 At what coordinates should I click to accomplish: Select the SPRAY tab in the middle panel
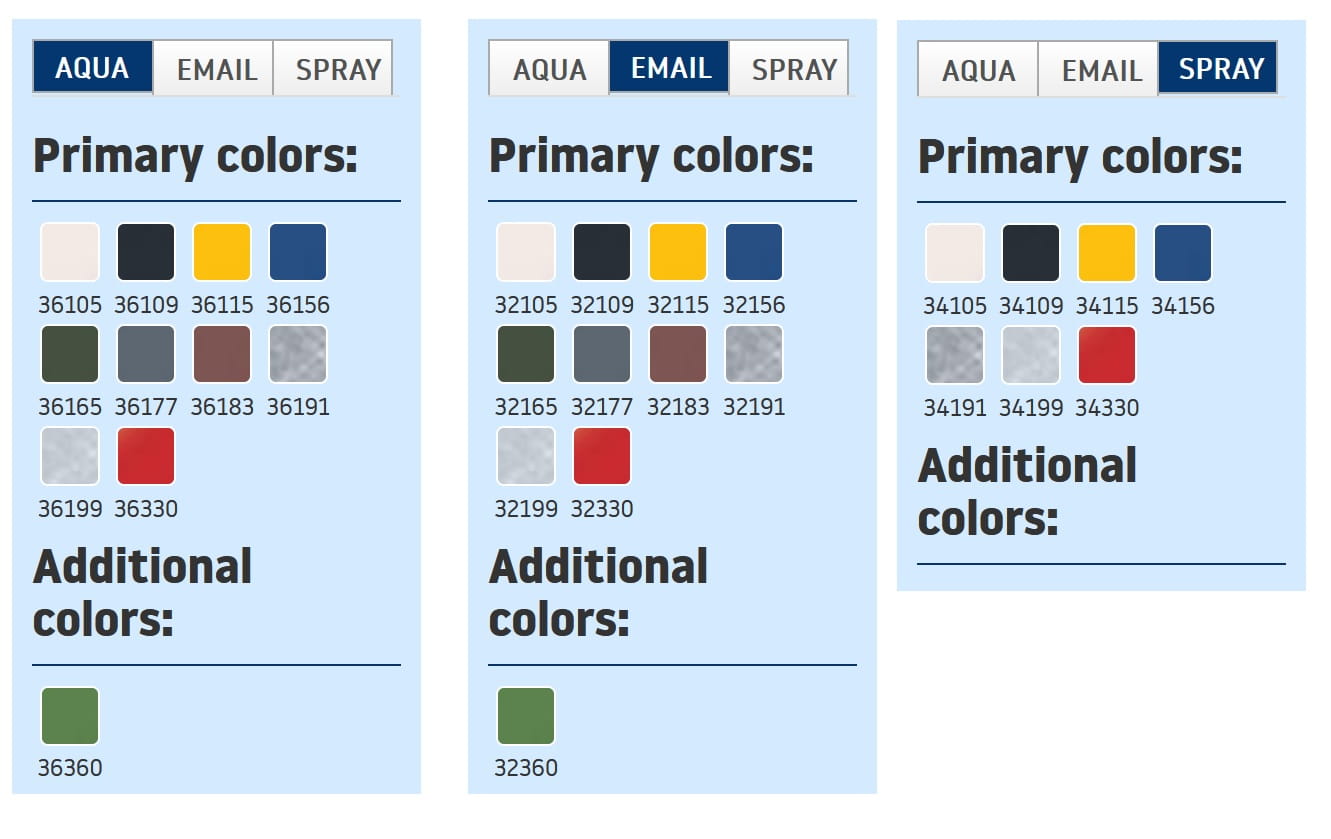click(793, 69)
